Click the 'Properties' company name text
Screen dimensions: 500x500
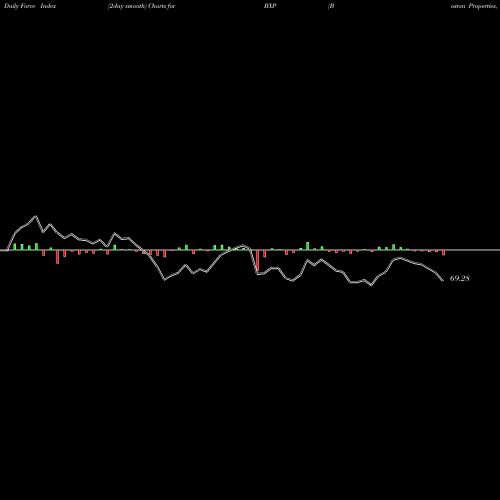(482, 6)
